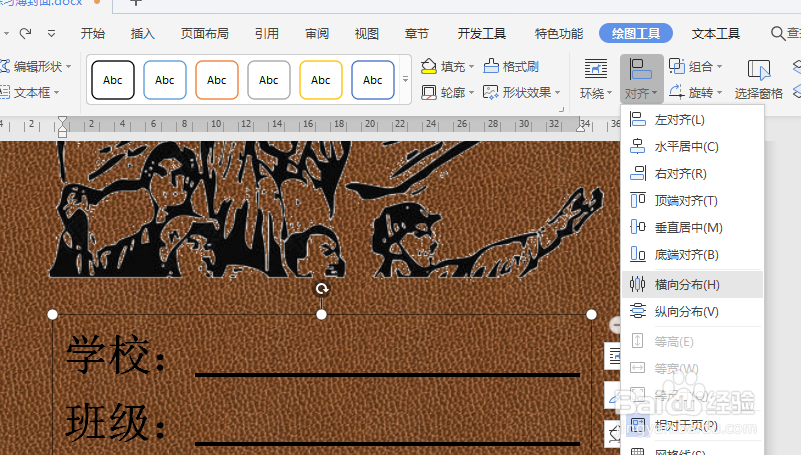Screen dimensions: 801x455
Task: Choose 垂直居中(M) center vertically
Action: [x=692, y=227]
